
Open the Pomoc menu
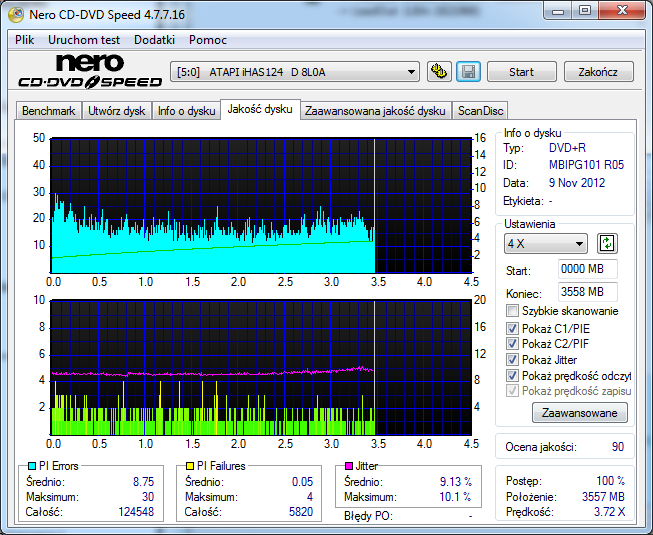coord(208,40)
